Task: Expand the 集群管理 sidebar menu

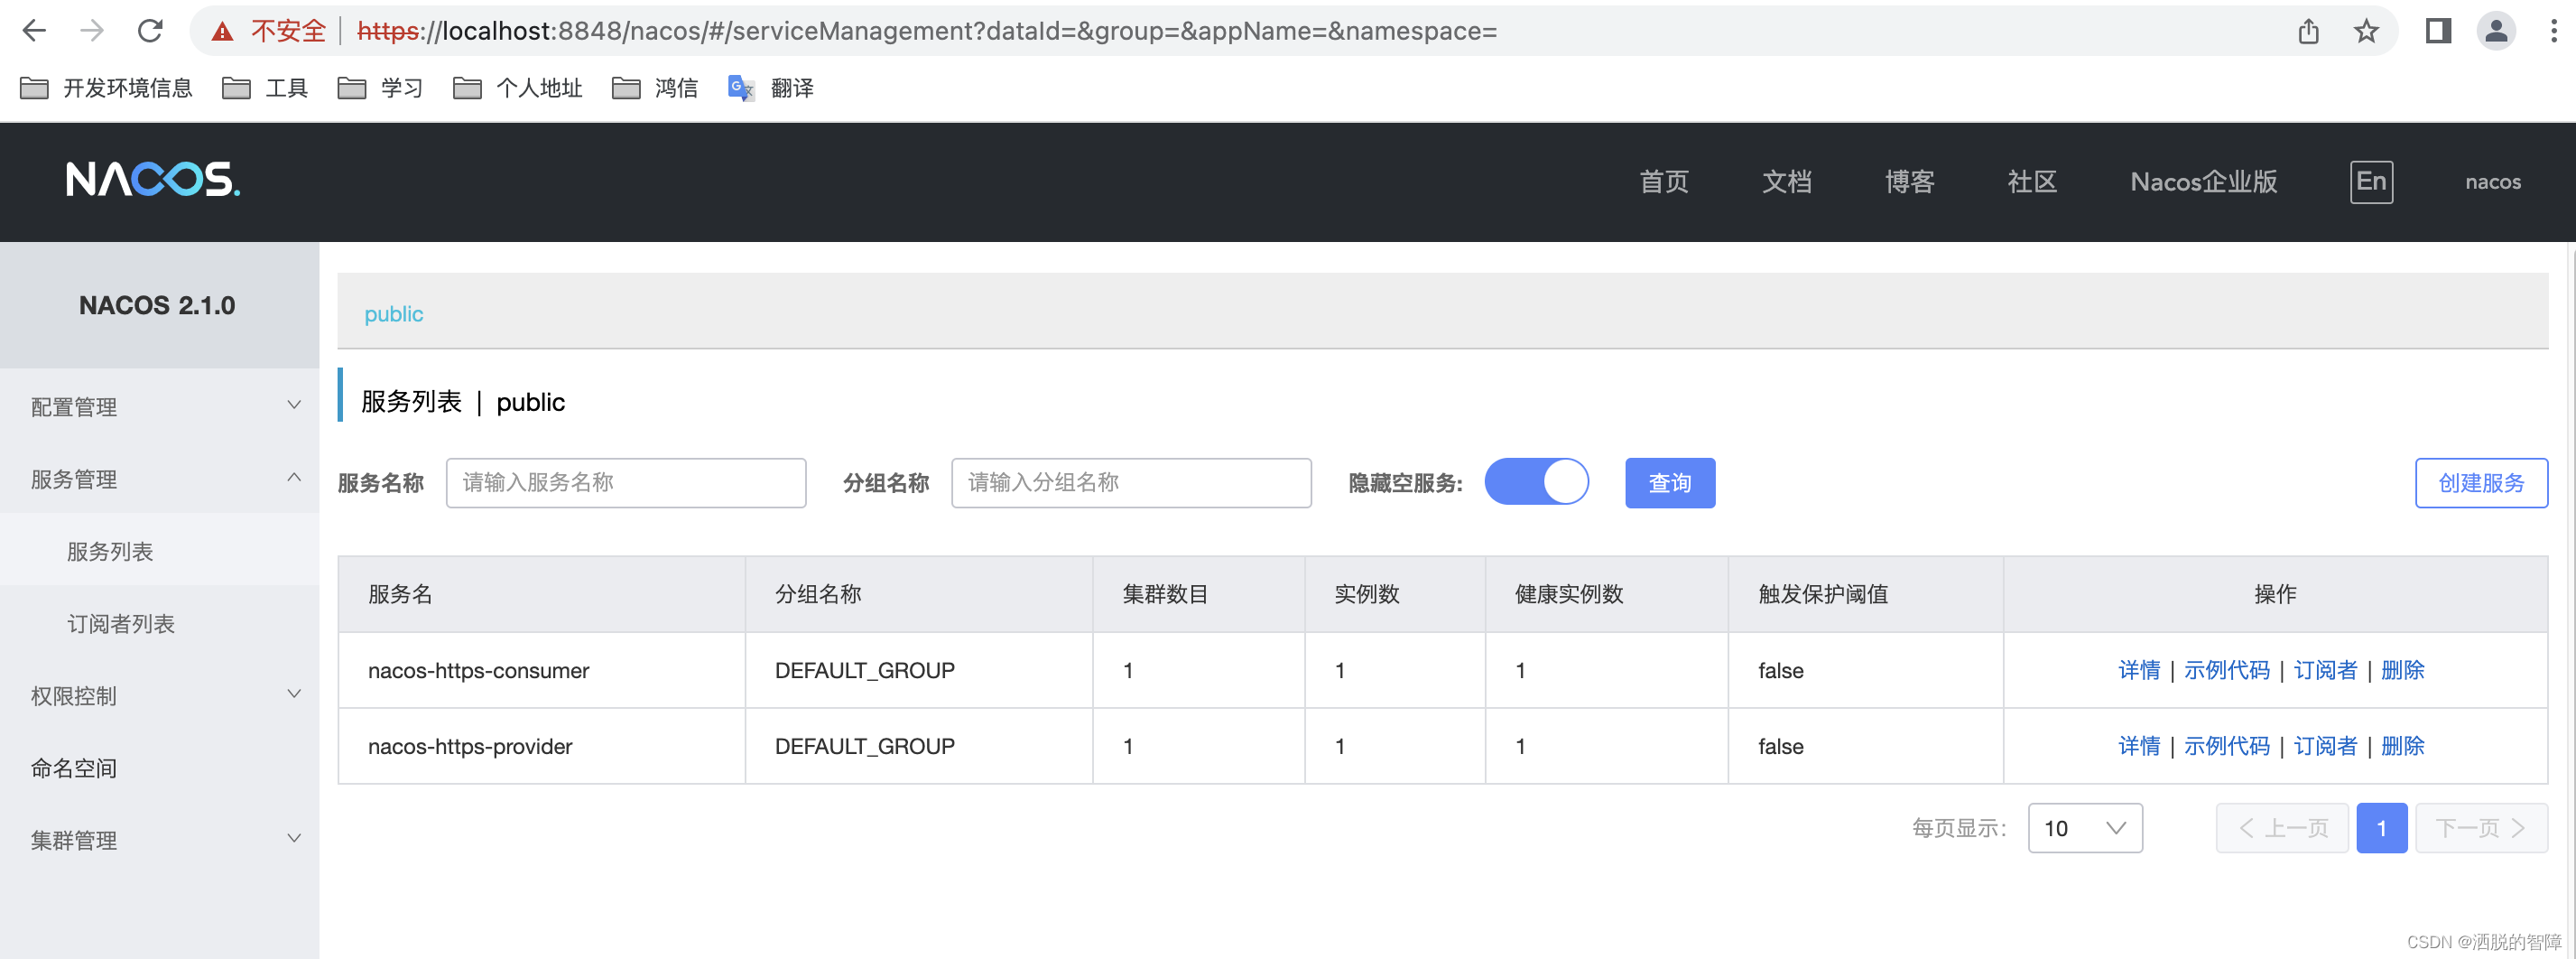Action: pyautogui.click(x=160, y=839)
